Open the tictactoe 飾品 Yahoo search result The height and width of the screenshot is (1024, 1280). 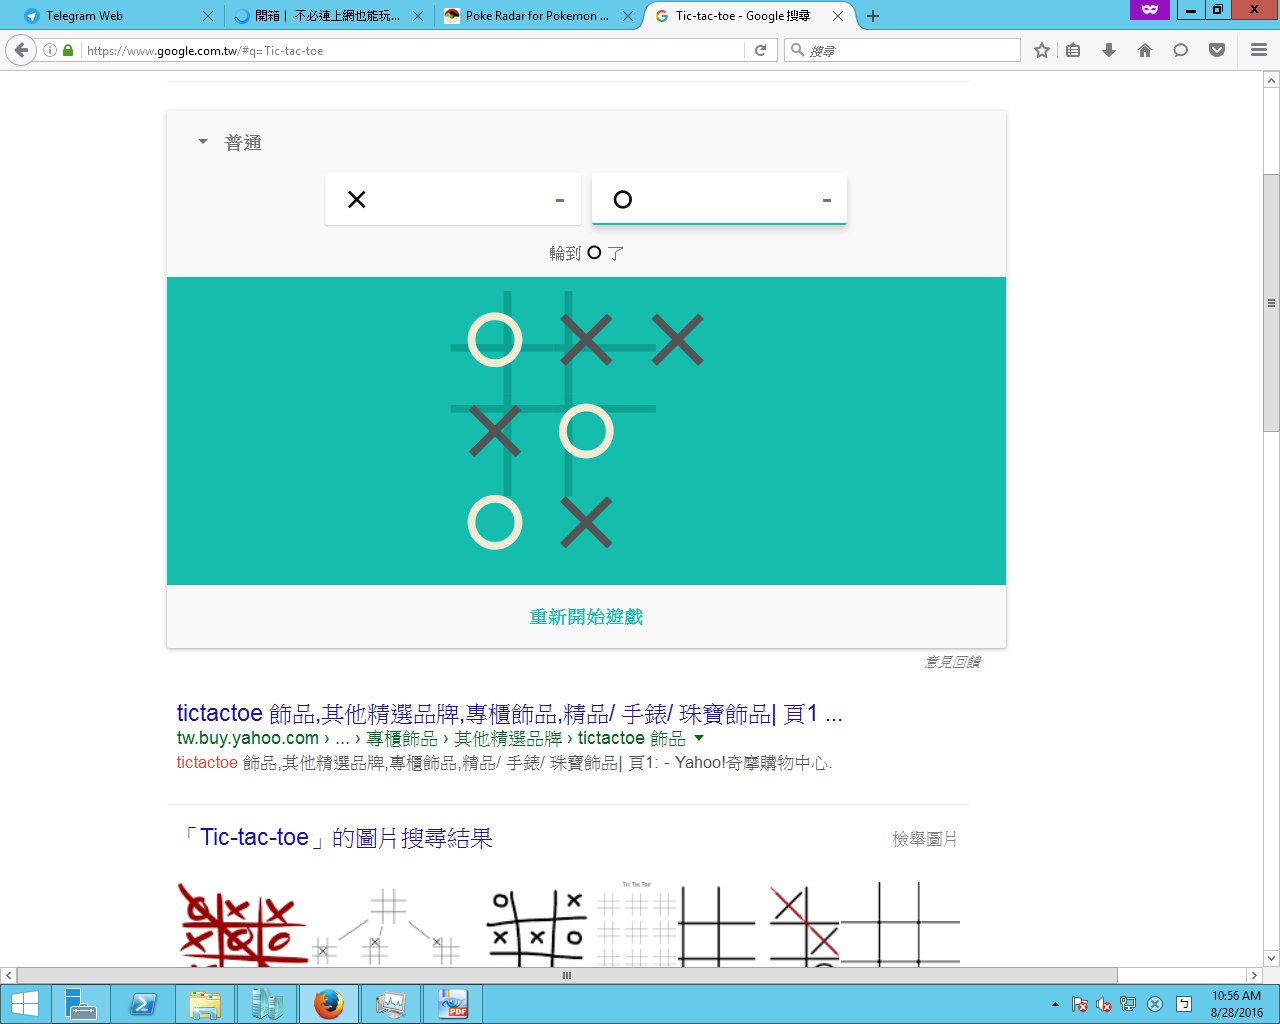(509, 713)
